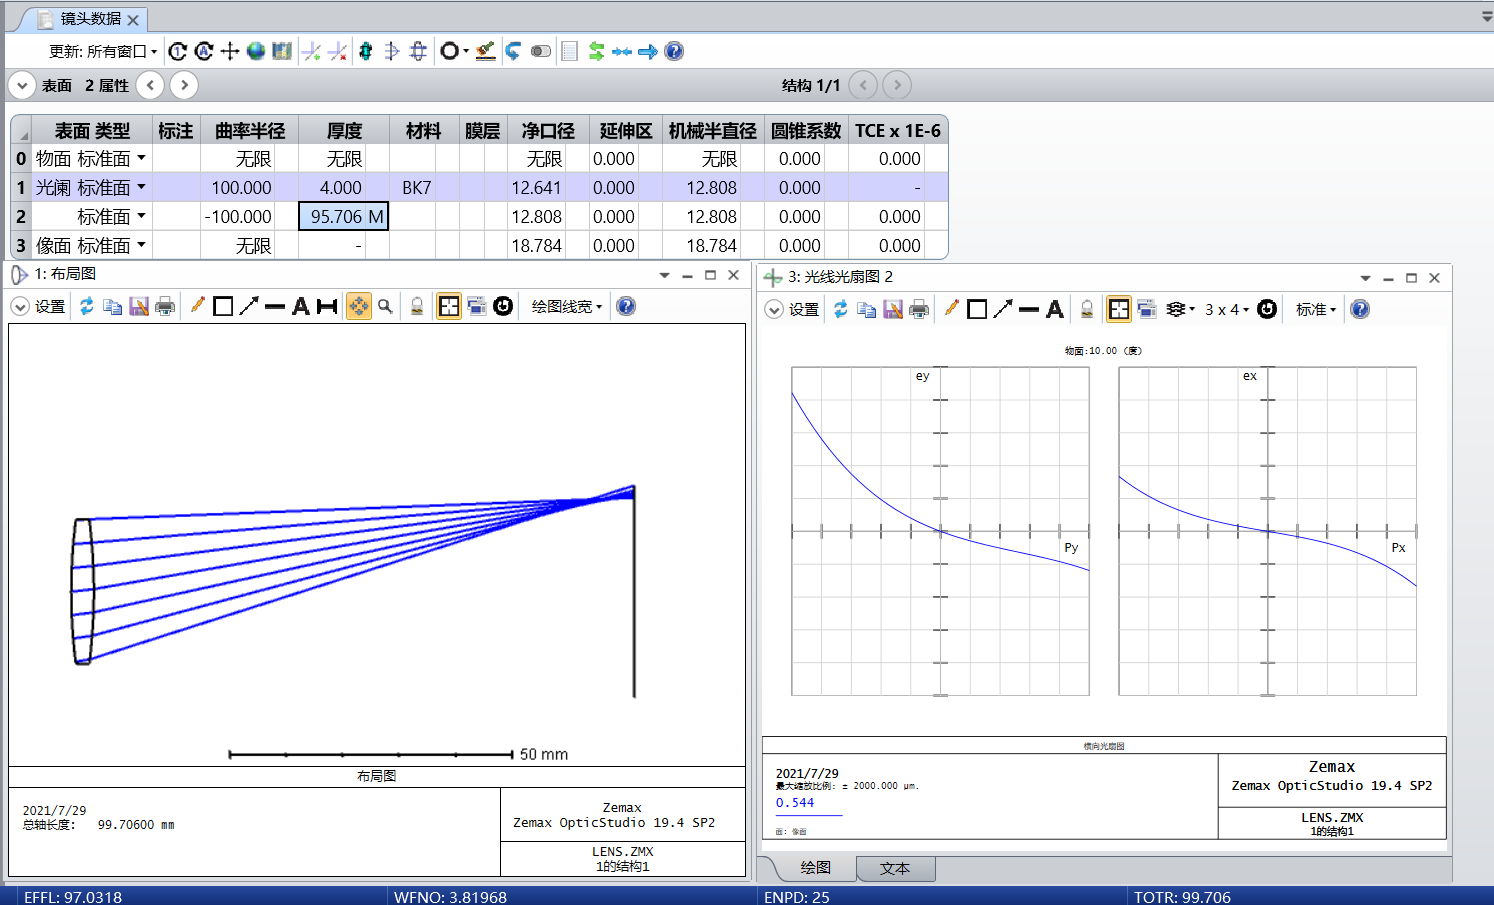Copy the layout window graphic
The height and width of the screenshot is (905, 1494).
click(x=113, y=306)
